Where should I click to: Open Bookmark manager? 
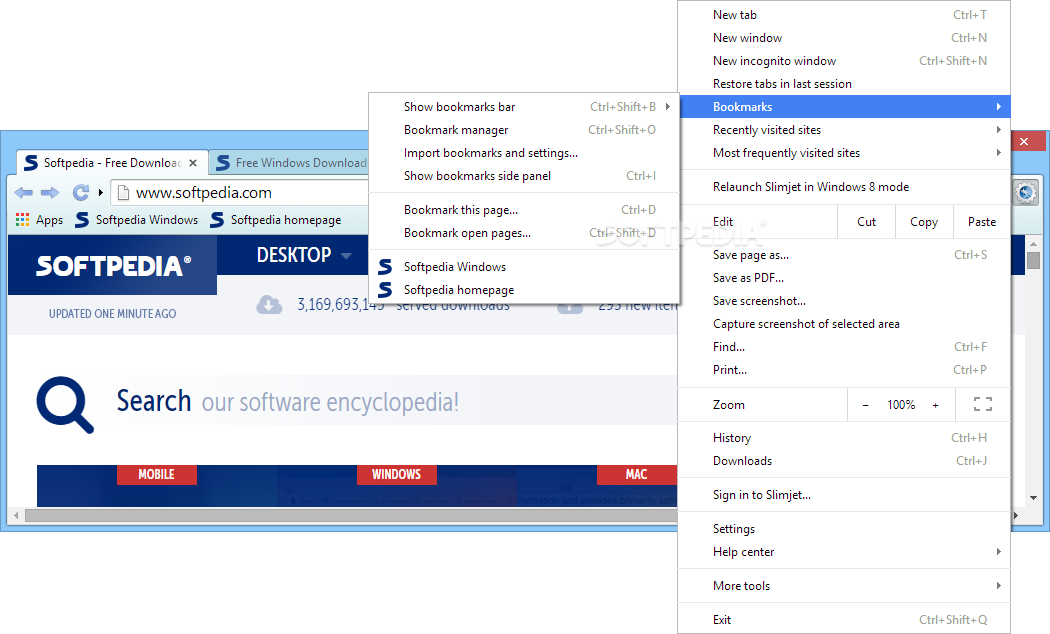pos(524,130)
